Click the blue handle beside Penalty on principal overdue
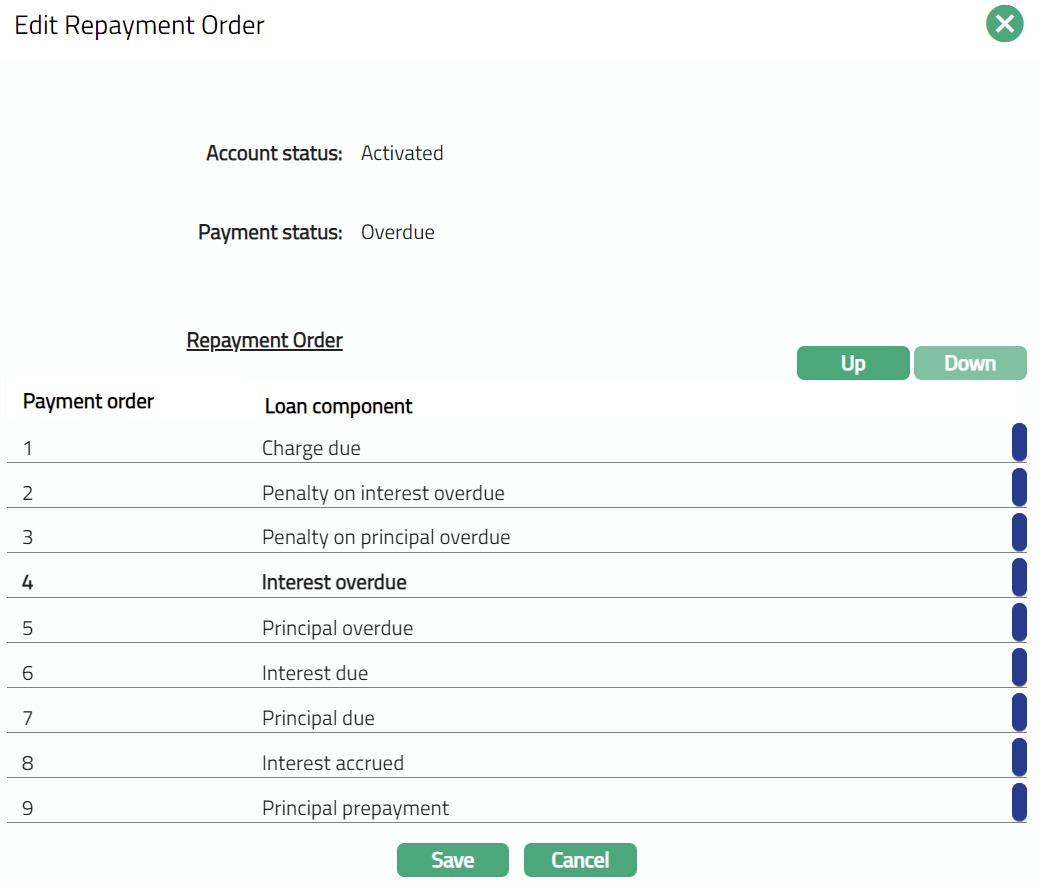Screen dimensions: 1042x887 [1019, 532]
